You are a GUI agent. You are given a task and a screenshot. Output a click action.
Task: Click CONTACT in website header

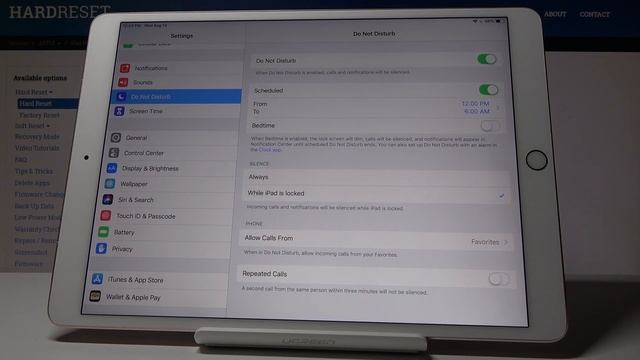[595, 14]
